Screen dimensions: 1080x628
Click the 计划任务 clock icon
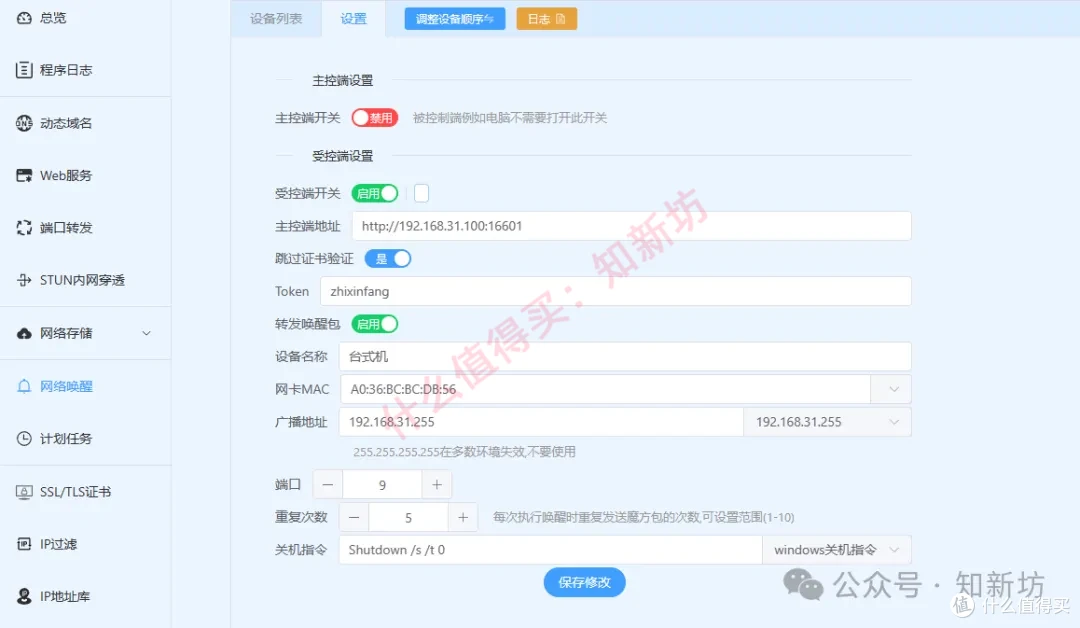click(24, 439)
